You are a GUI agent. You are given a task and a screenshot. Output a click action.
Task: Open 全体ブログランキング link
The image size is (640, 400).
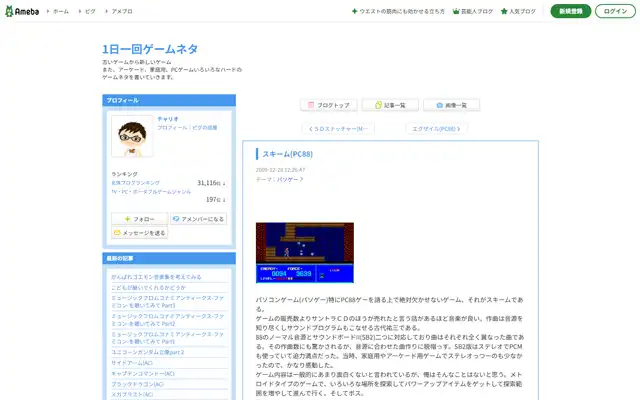point(136,183)
